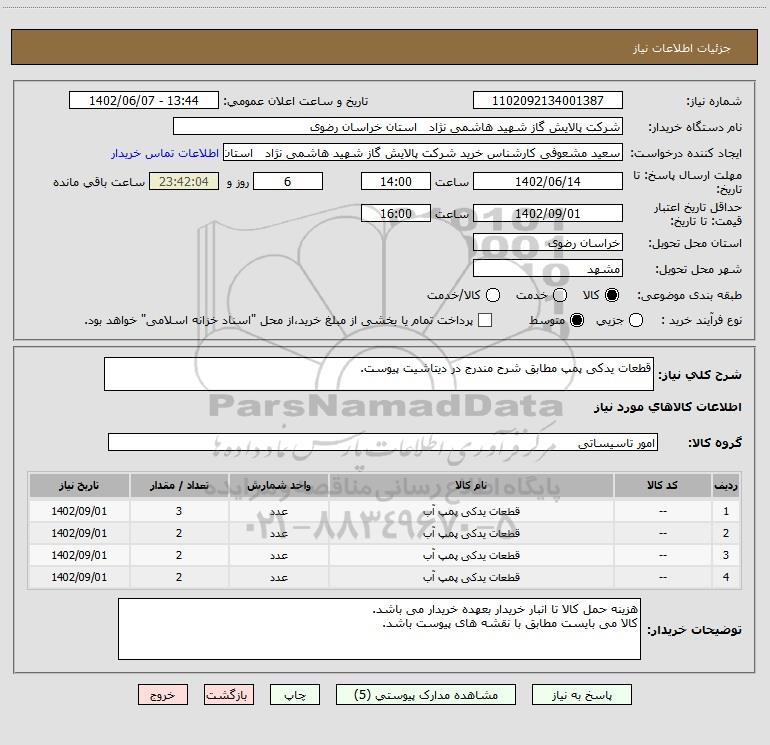Click the validity time field 16:00

pyautogui.click(x=396, y=213)
